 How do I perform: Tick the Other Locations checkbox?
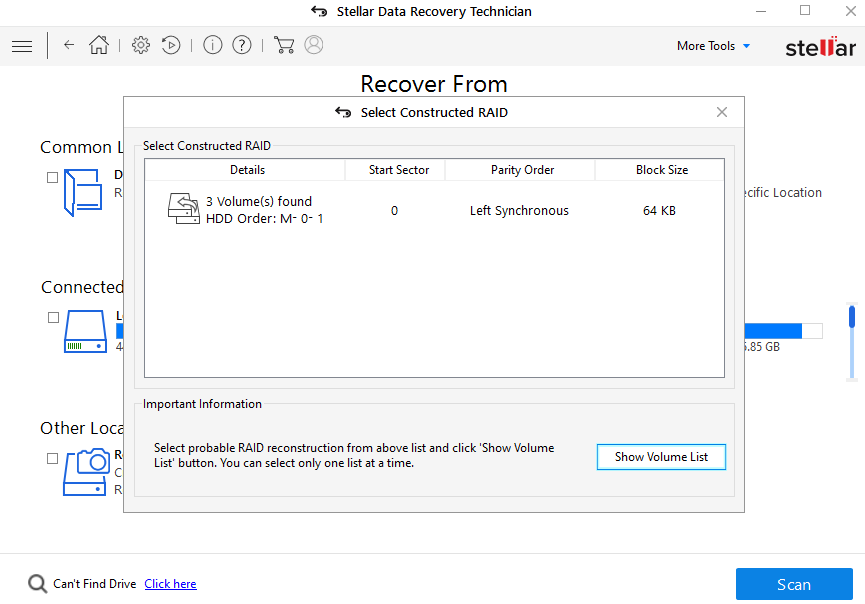(52, 458)
